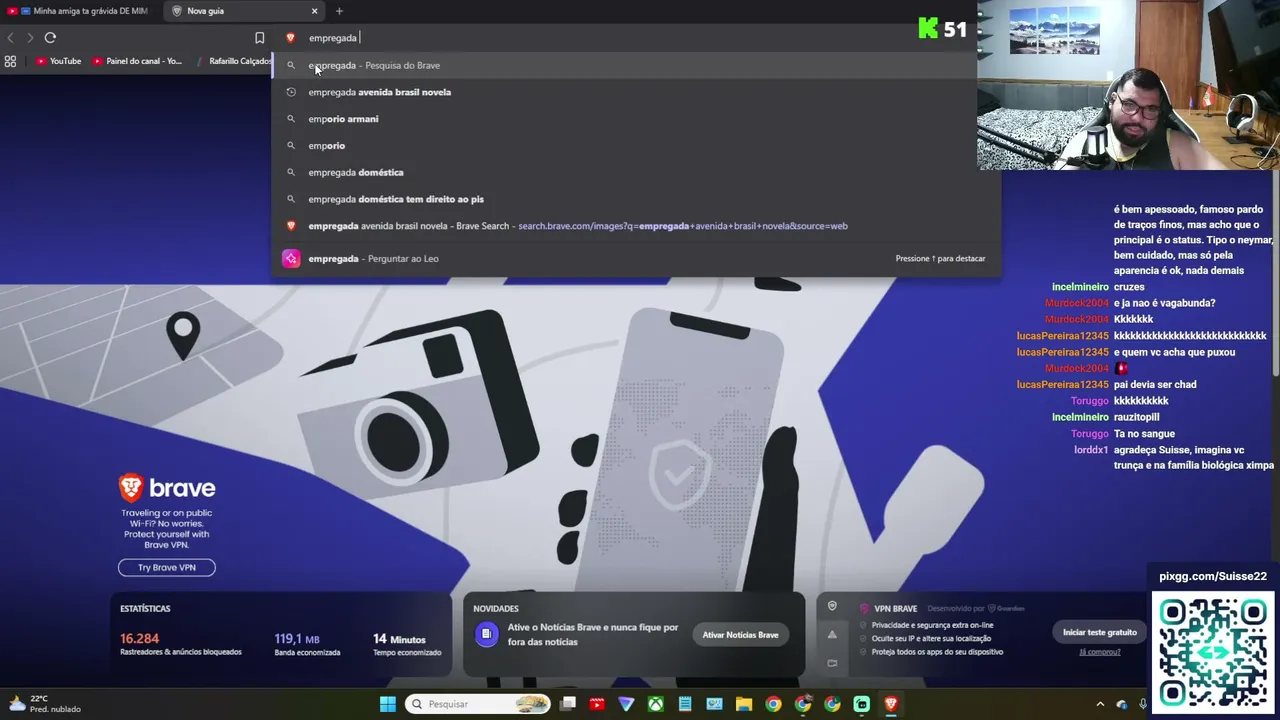This screenshot has height=720, width=1280.
Task: Click the Ativar Notícias Brave button
Action: (x=740, y=635)
